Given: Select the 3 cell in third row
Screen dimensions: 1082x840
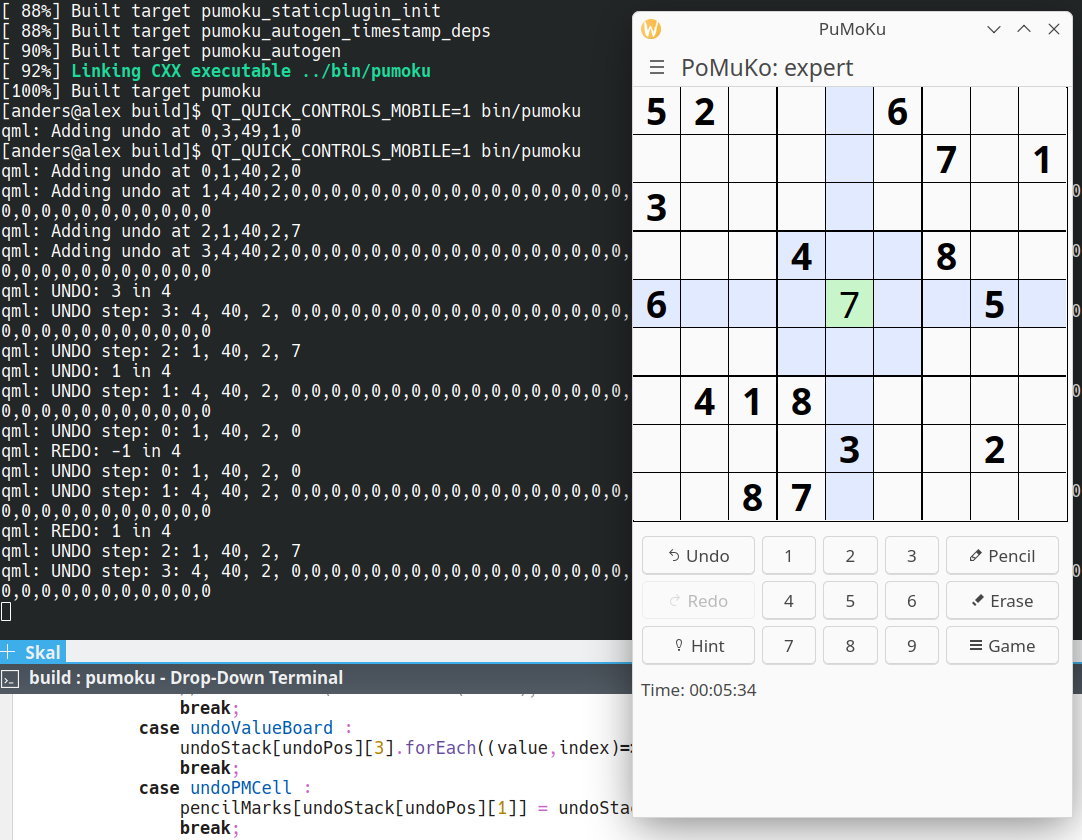Looking at the screenshot, I should 656,207.
